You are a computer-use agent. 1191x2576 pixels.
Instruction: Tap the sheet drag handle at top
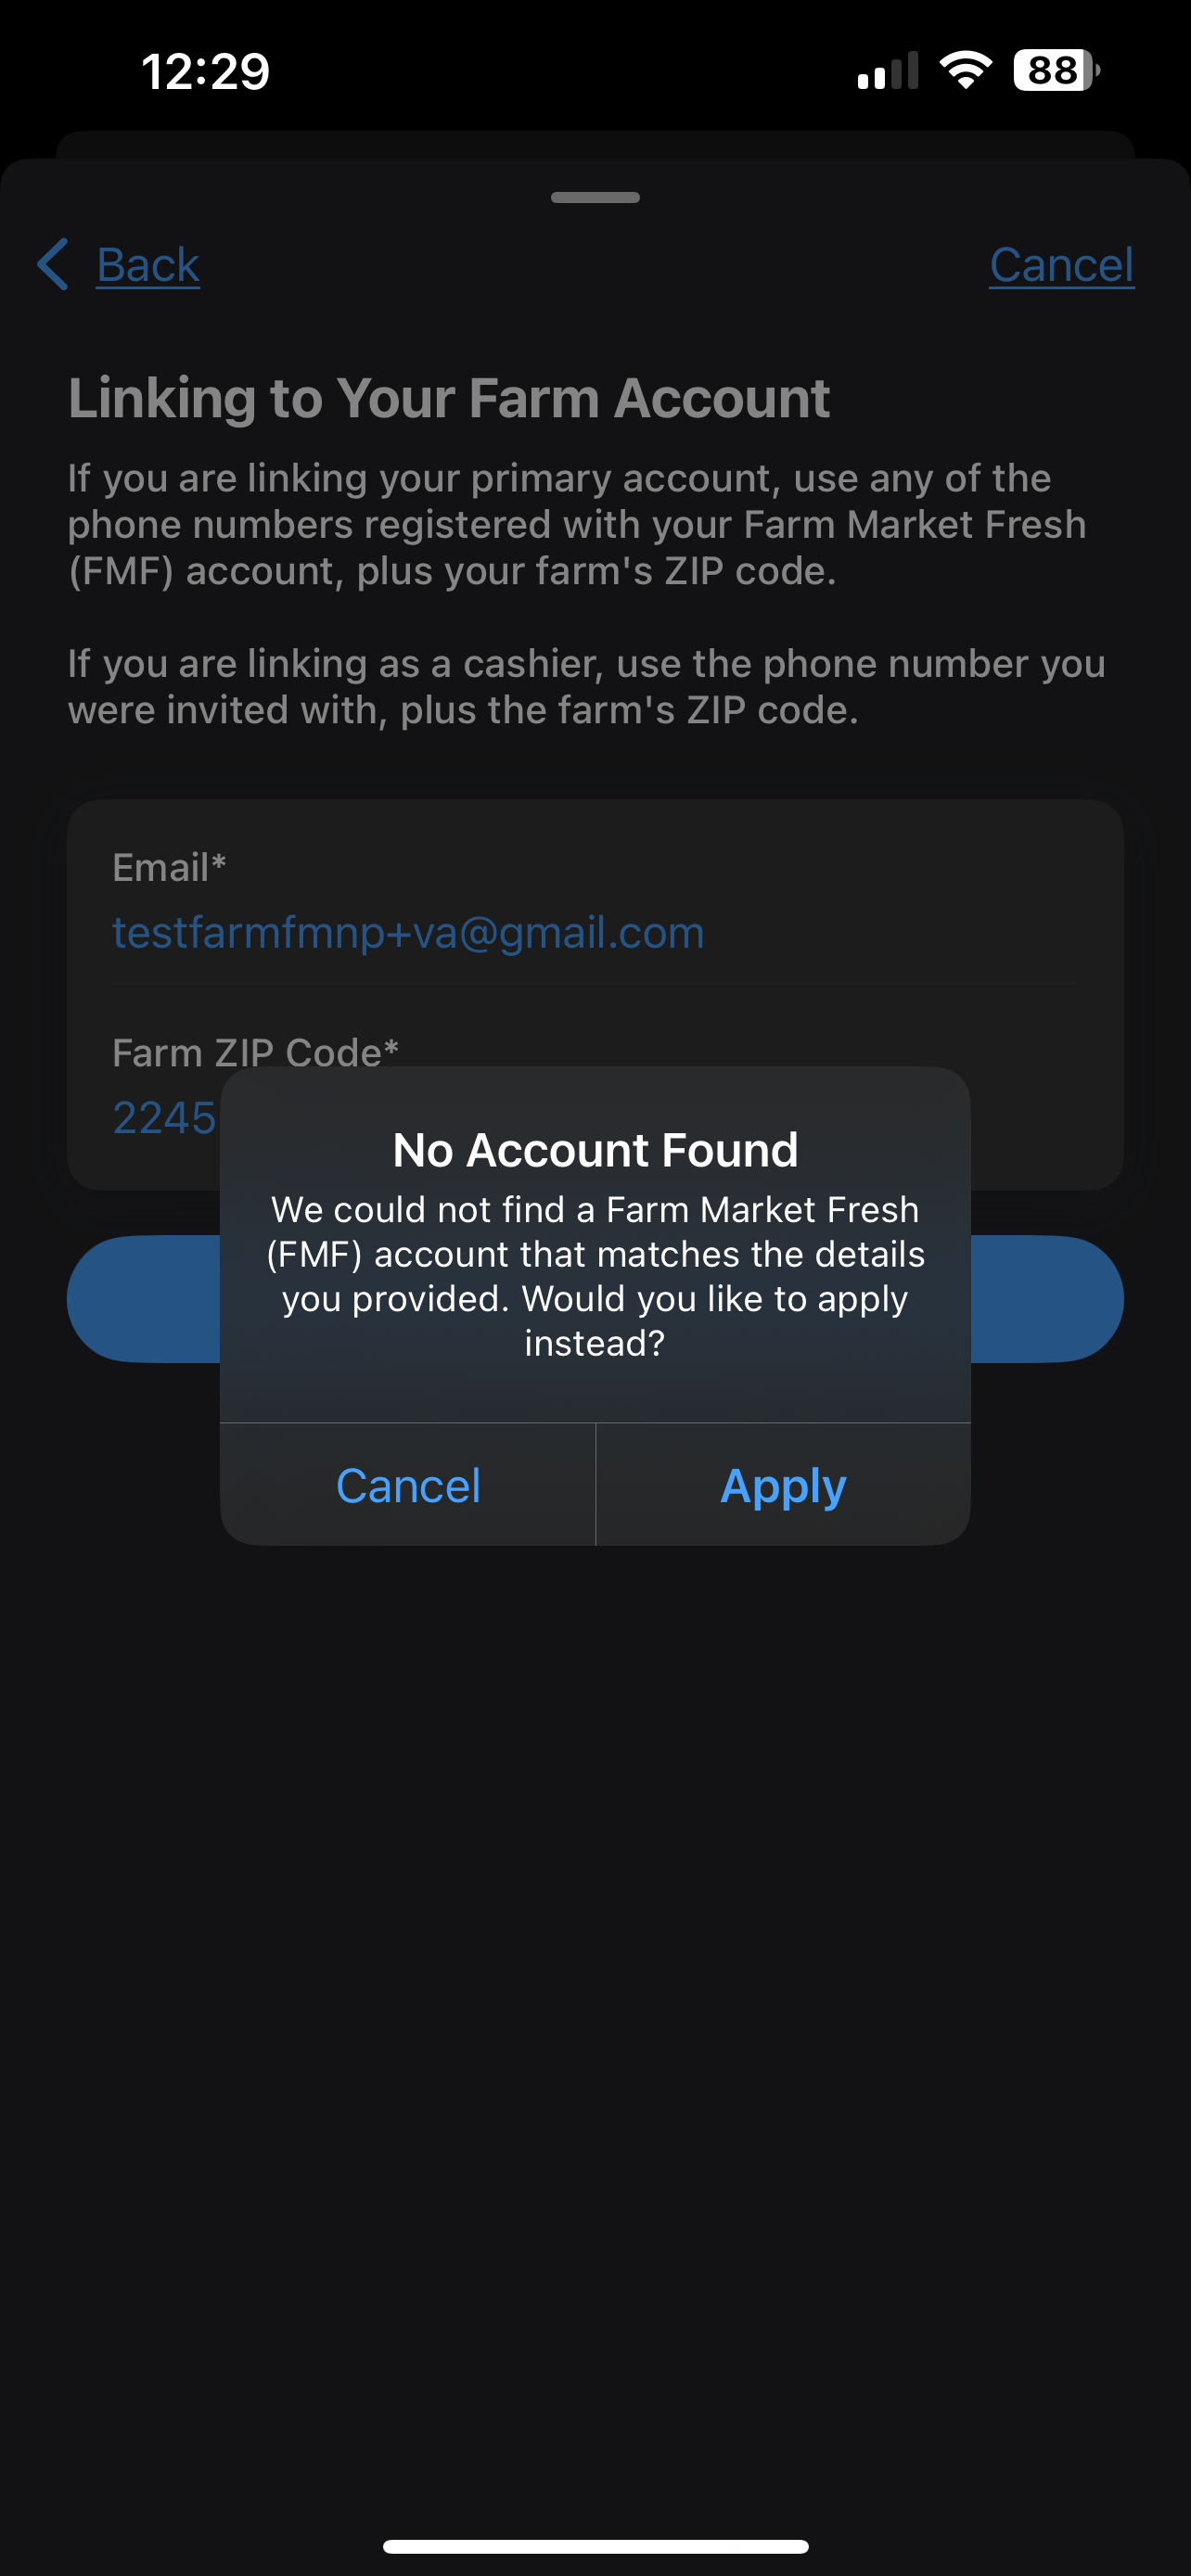tap(595, 197)
